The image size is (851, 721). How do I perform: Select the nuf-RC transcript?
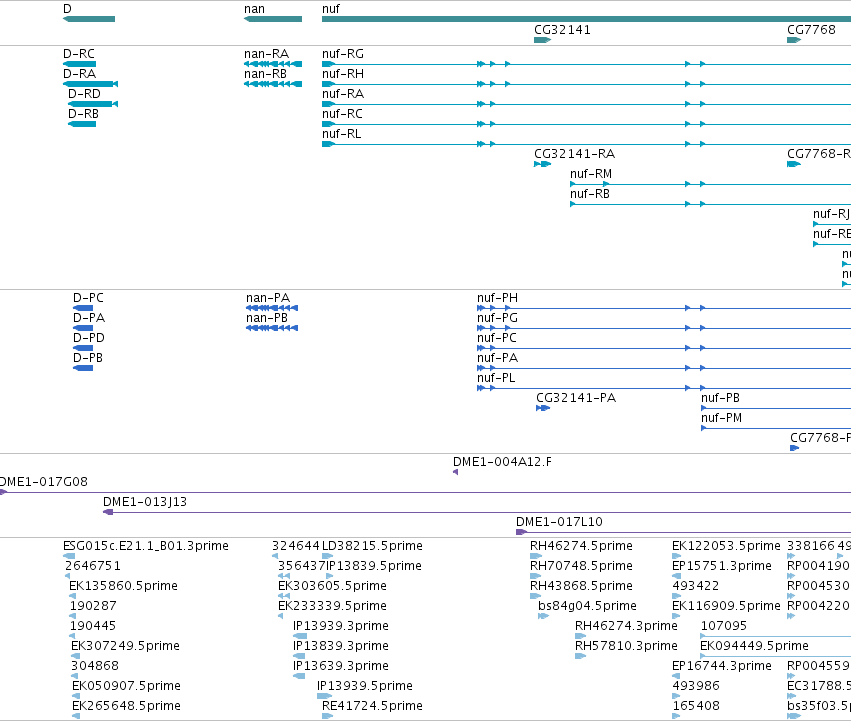click(x=586, y=124)
